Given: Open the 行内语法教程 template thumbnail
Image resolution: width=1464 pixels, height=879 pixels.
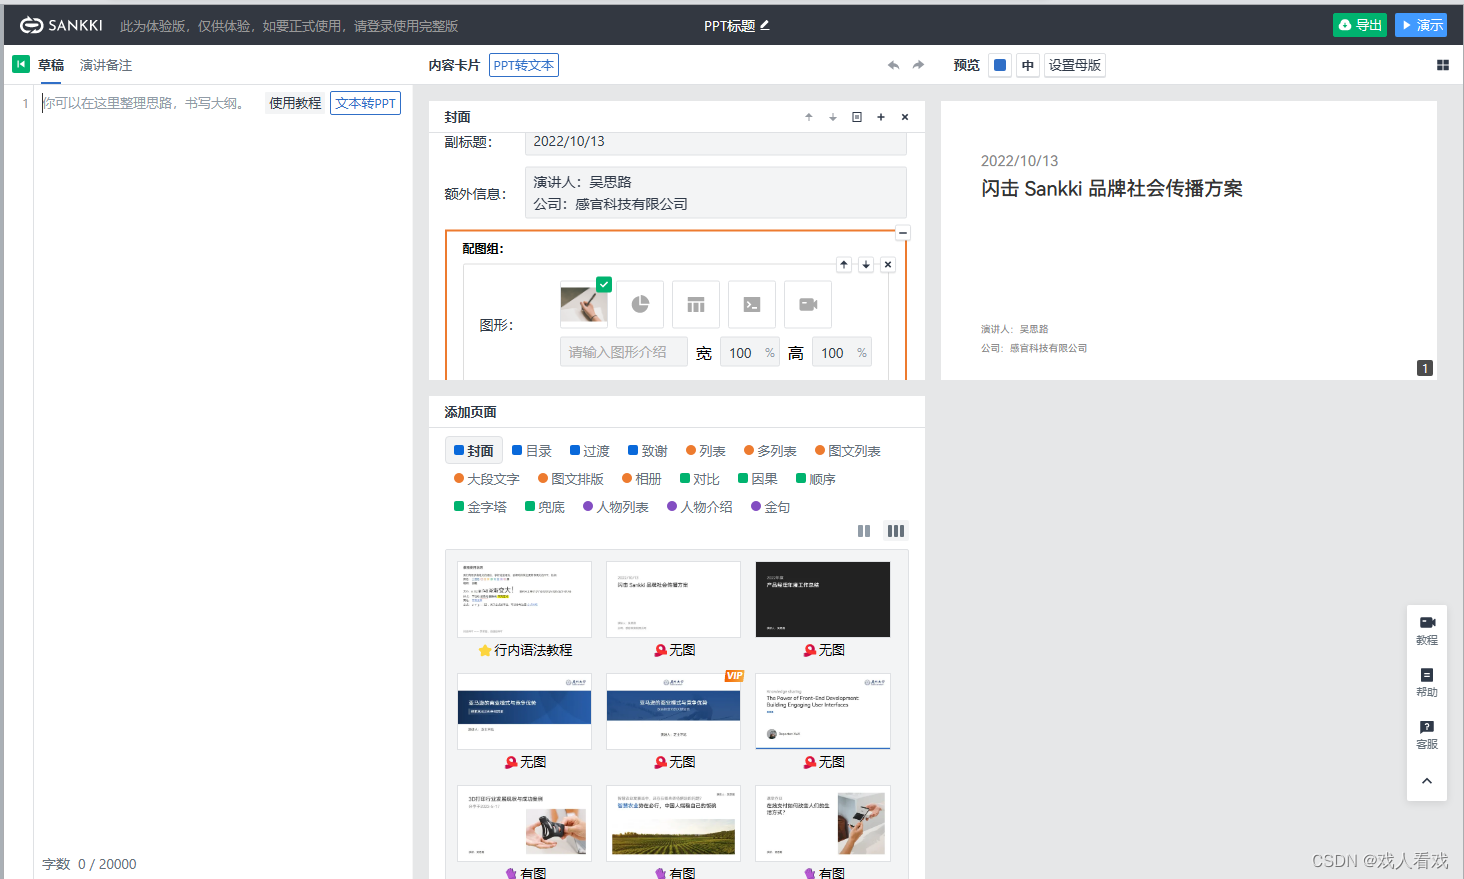Looking at the screenshot, I should (524, 599).
